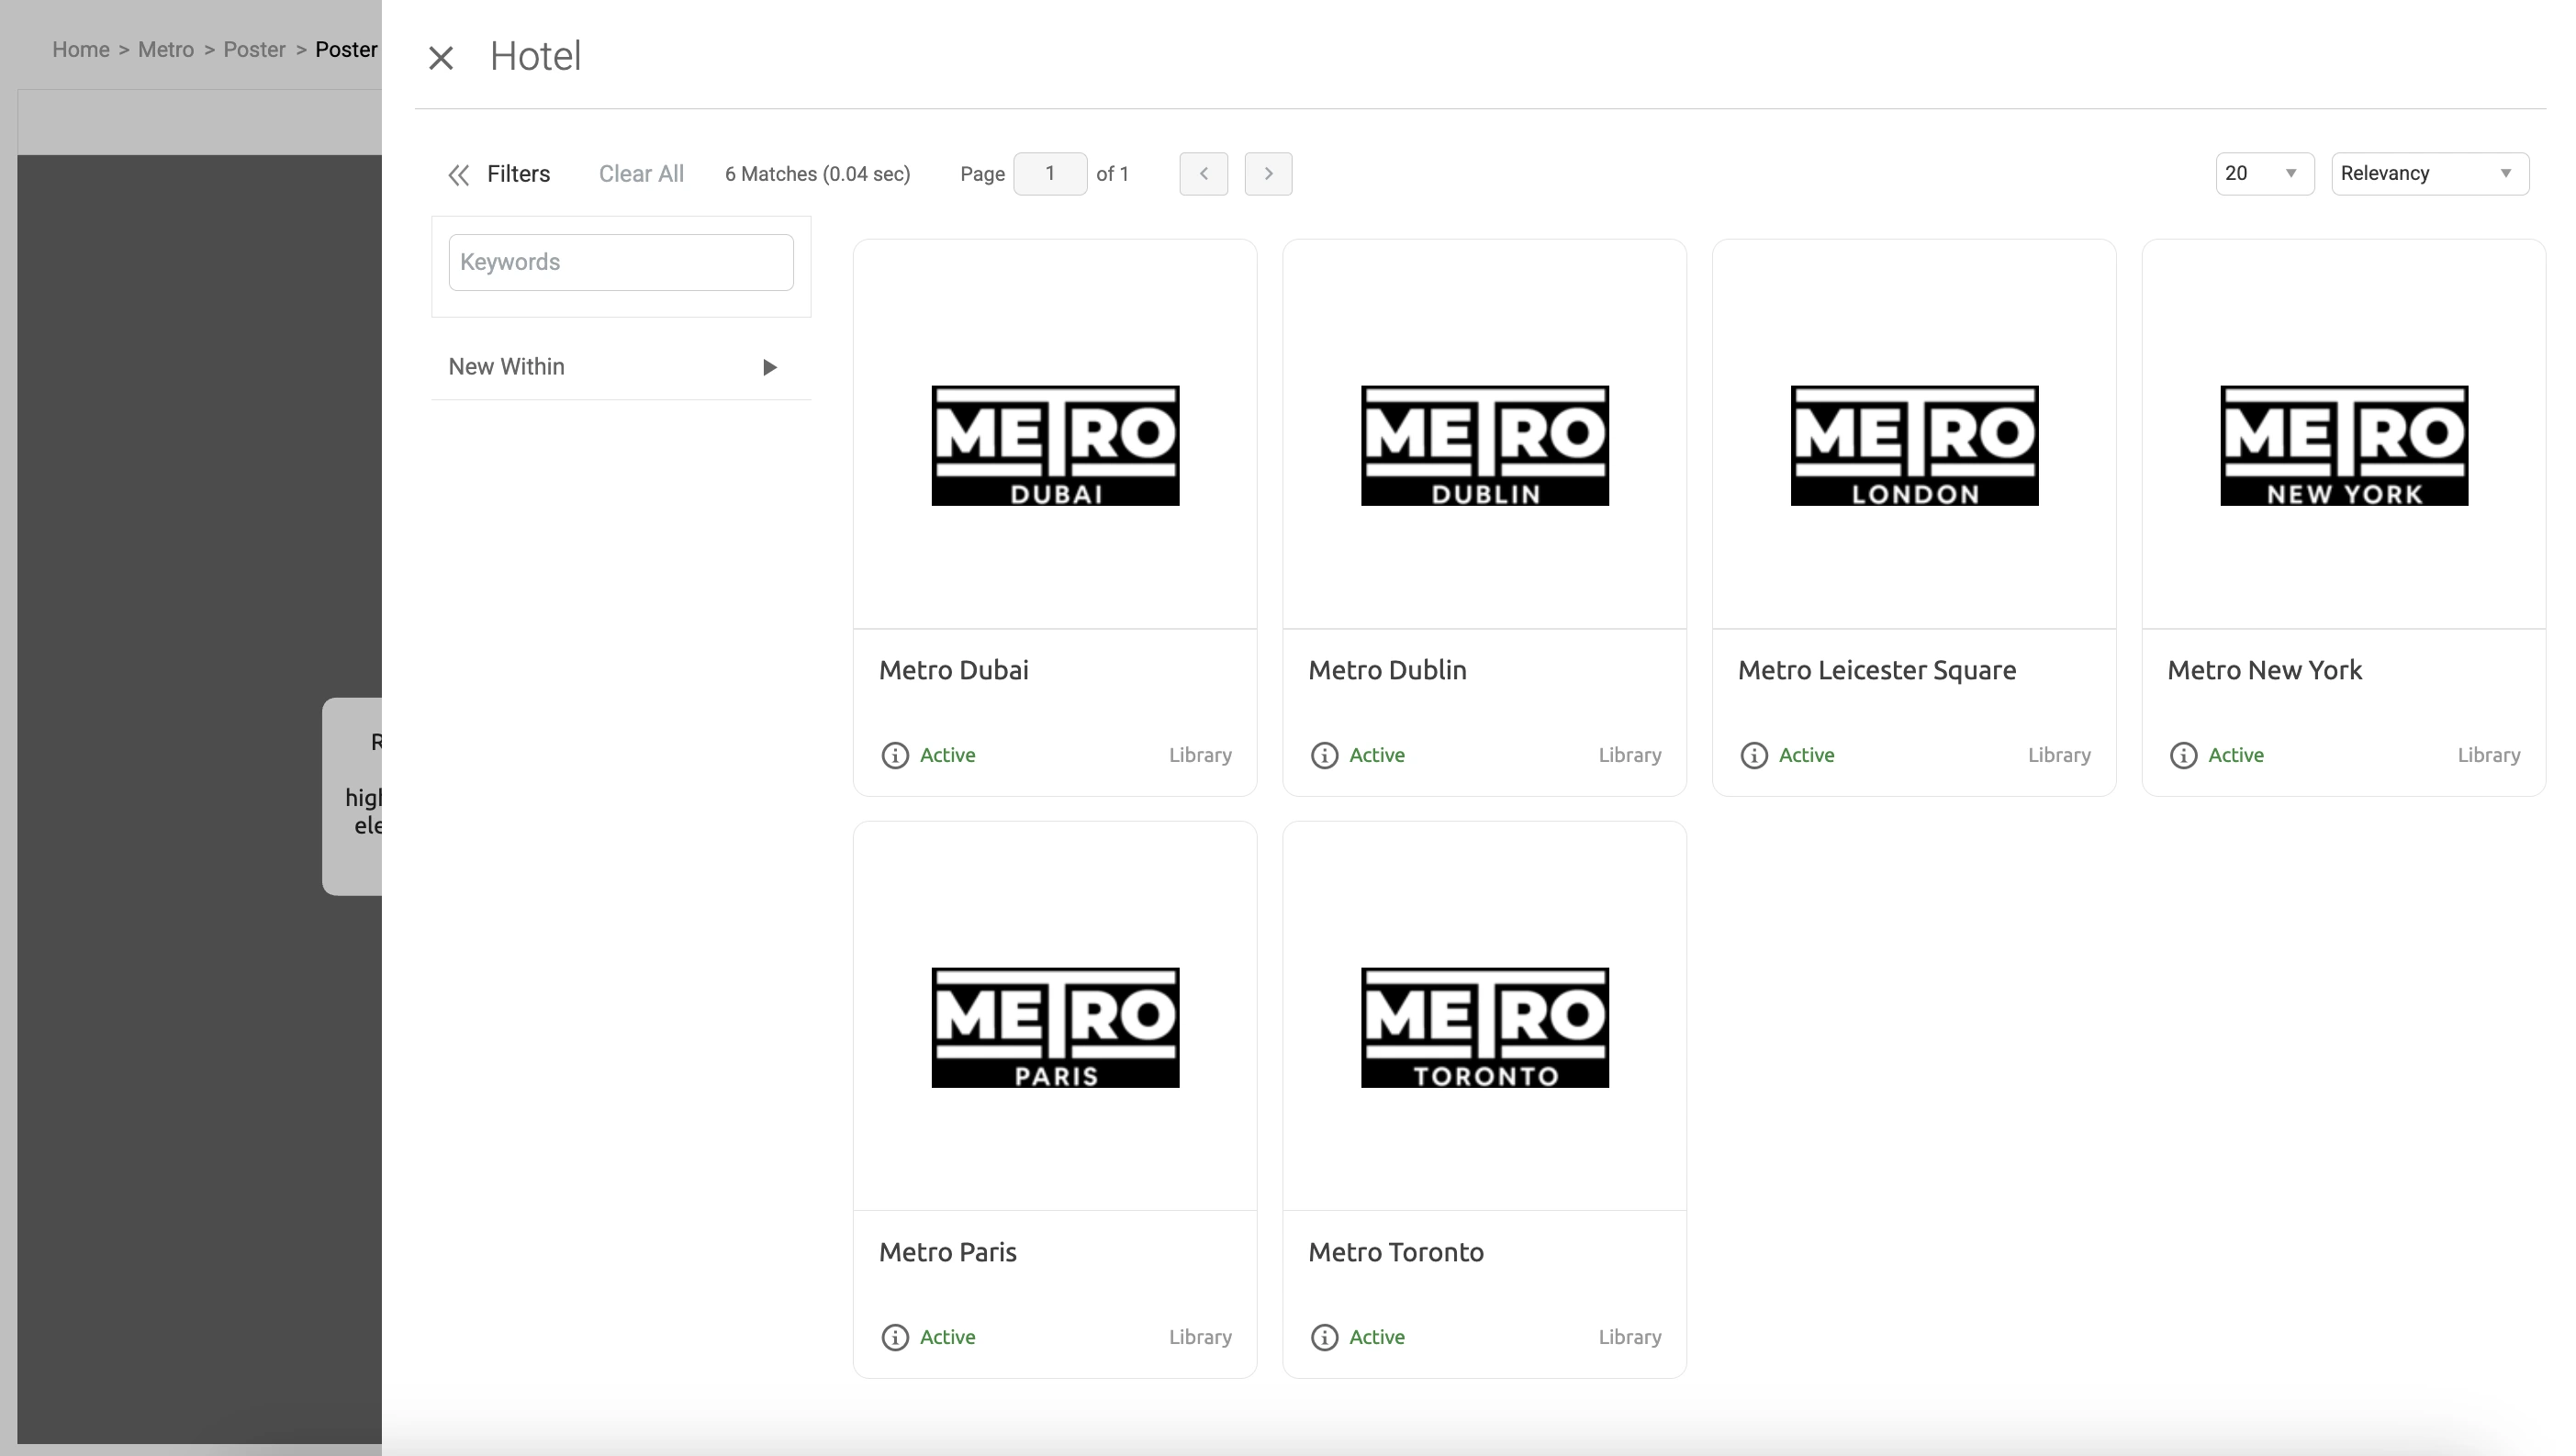
Task: Click Active status on Metro Leicester Square card
Action: point(1806,755)
